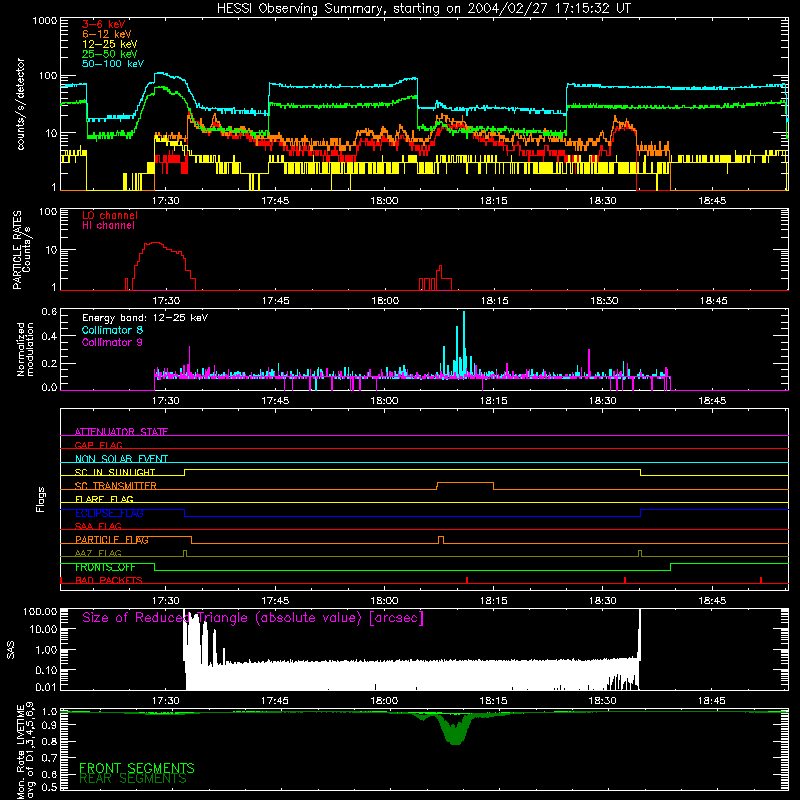Click the Size of Reduced Triangle title
The height and width of the screenshot is (800, 800).
(253, 618)
